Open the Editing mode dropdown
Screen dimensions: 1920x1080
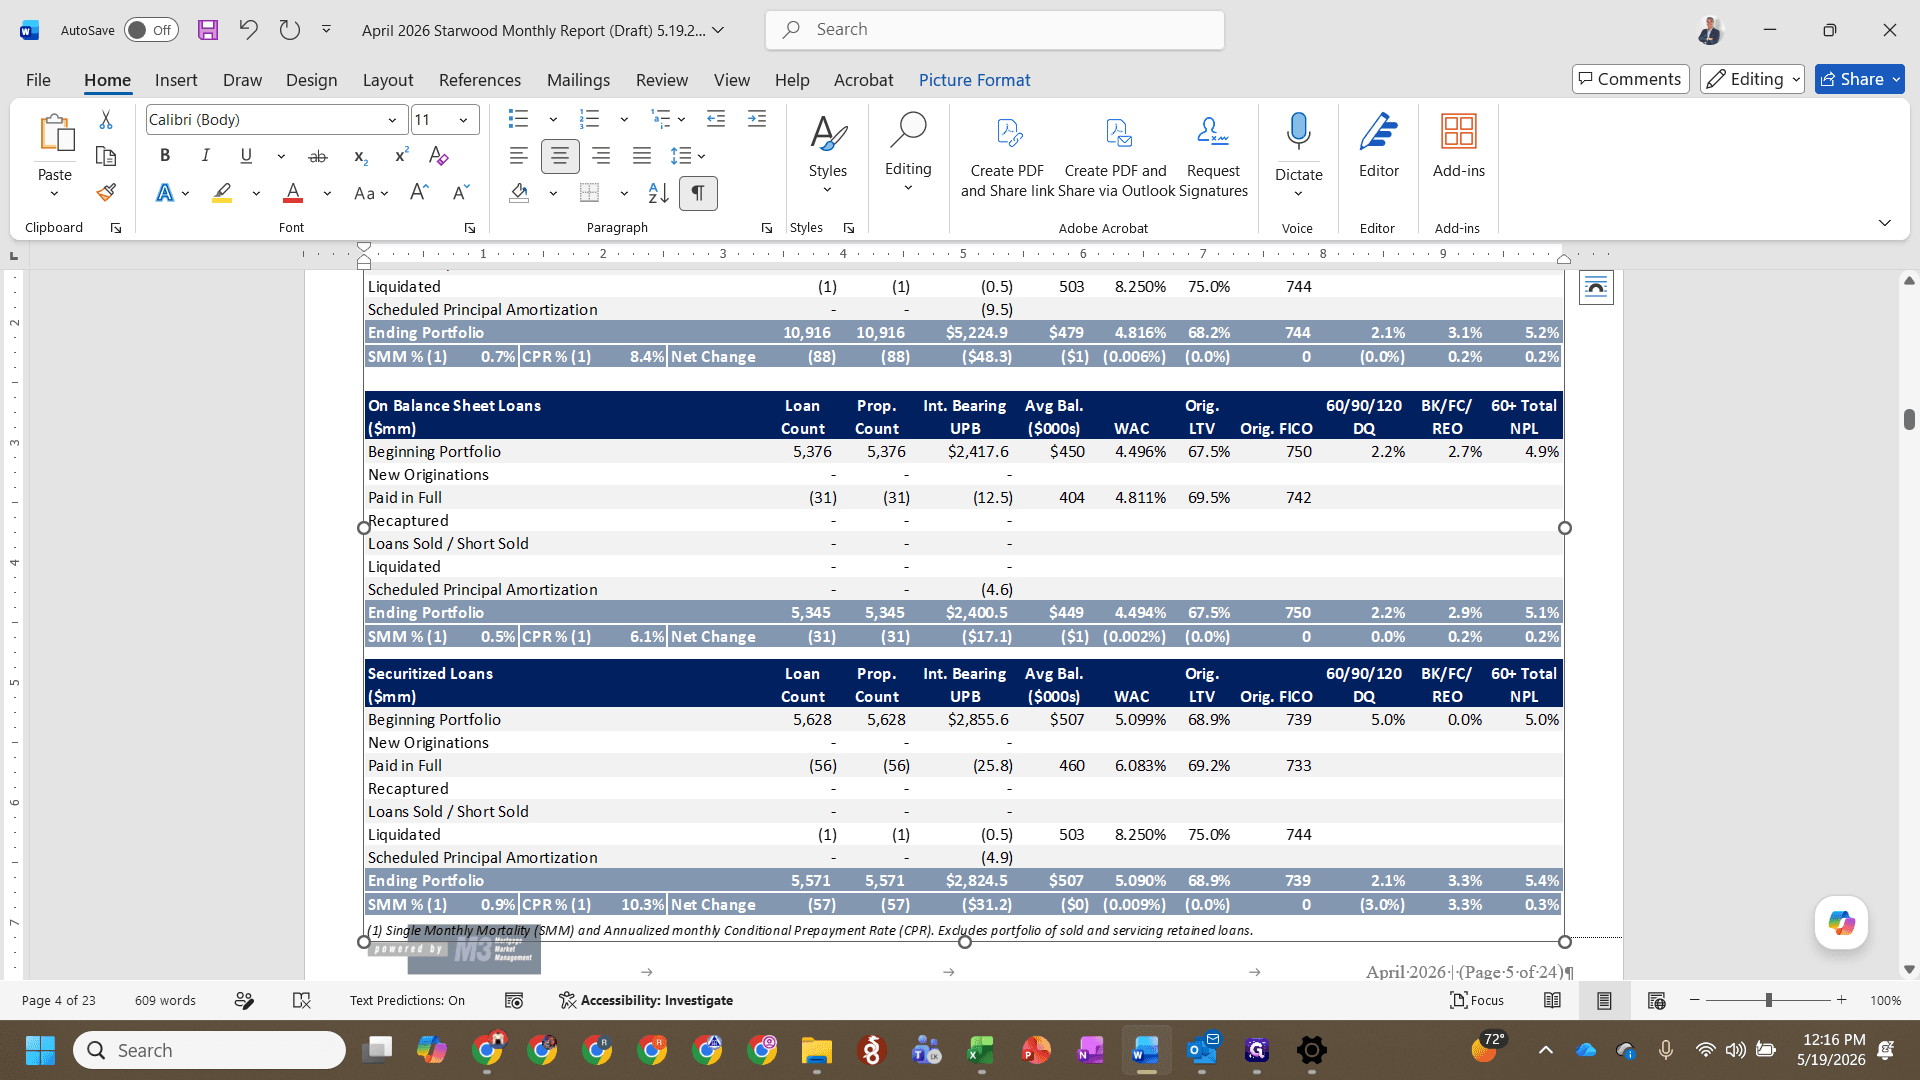(x=1752, y=79)
